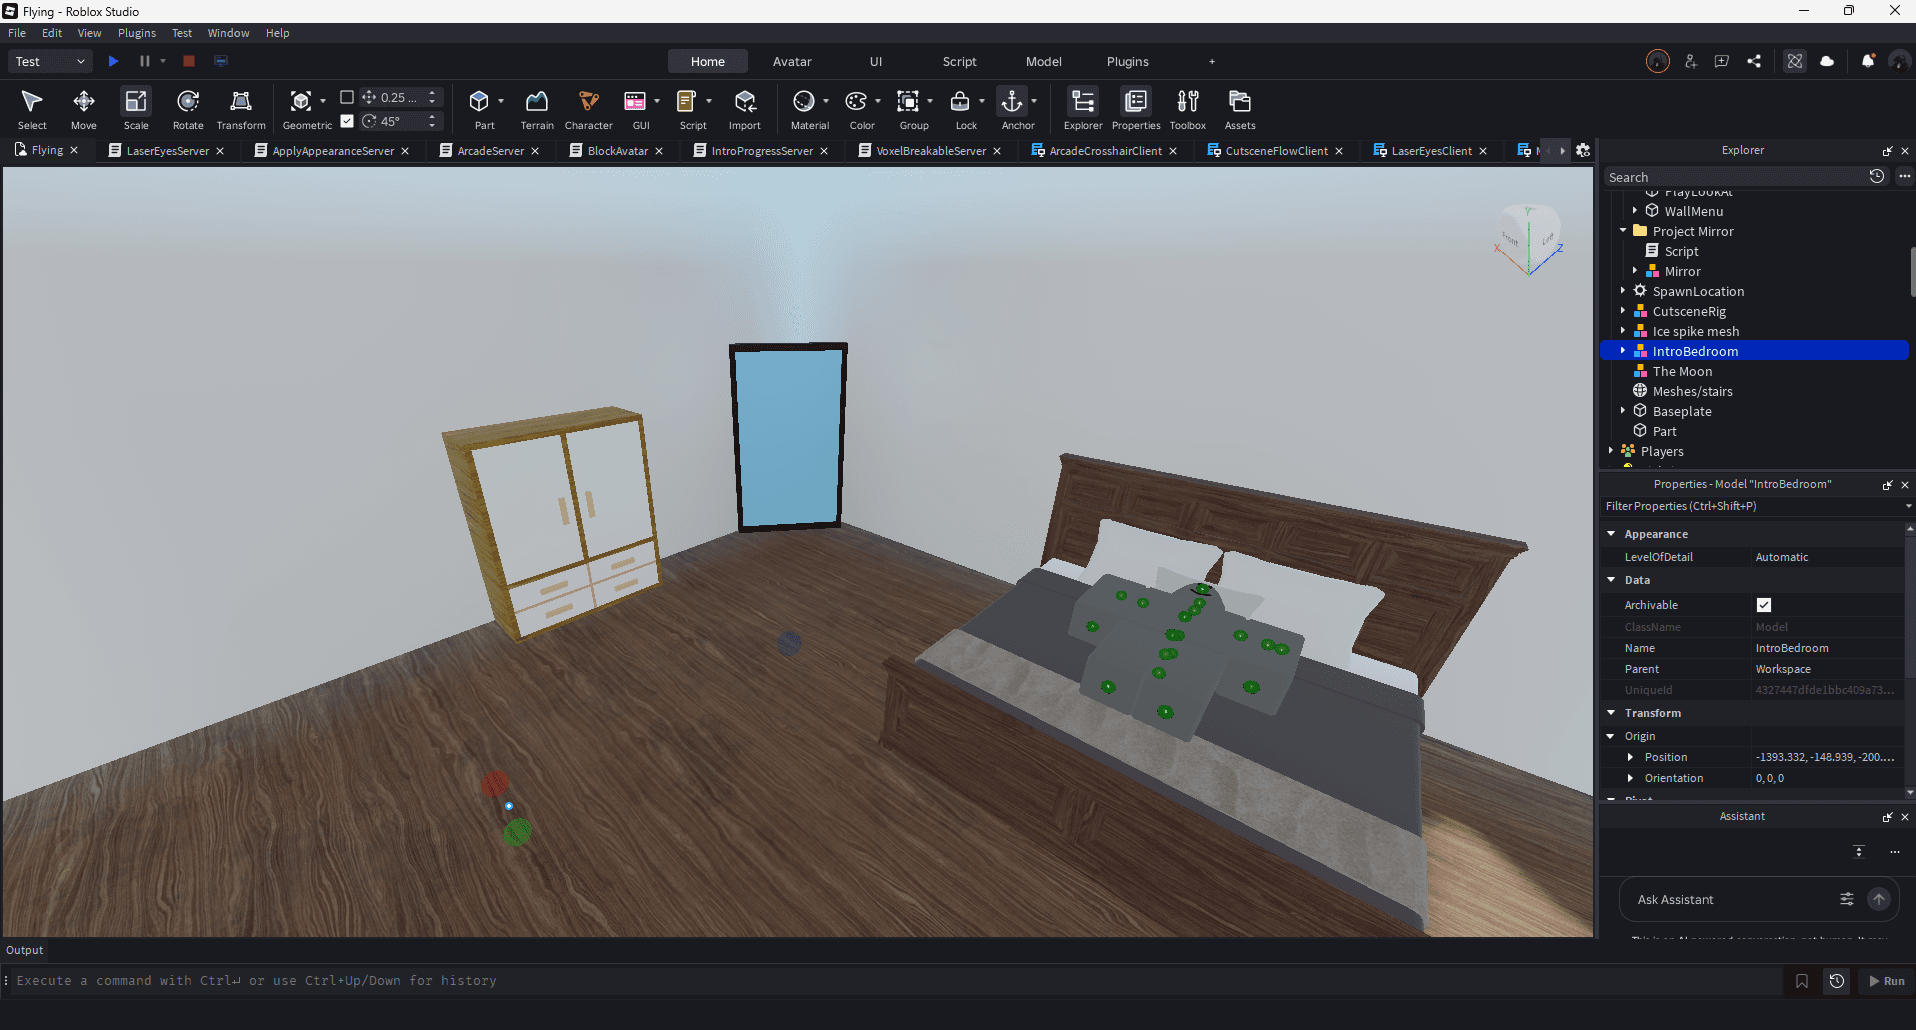This screenshot has height=1030, width=1916.
Task: Disable the 45° rotate snap checkbox
Action: point(347,123)
